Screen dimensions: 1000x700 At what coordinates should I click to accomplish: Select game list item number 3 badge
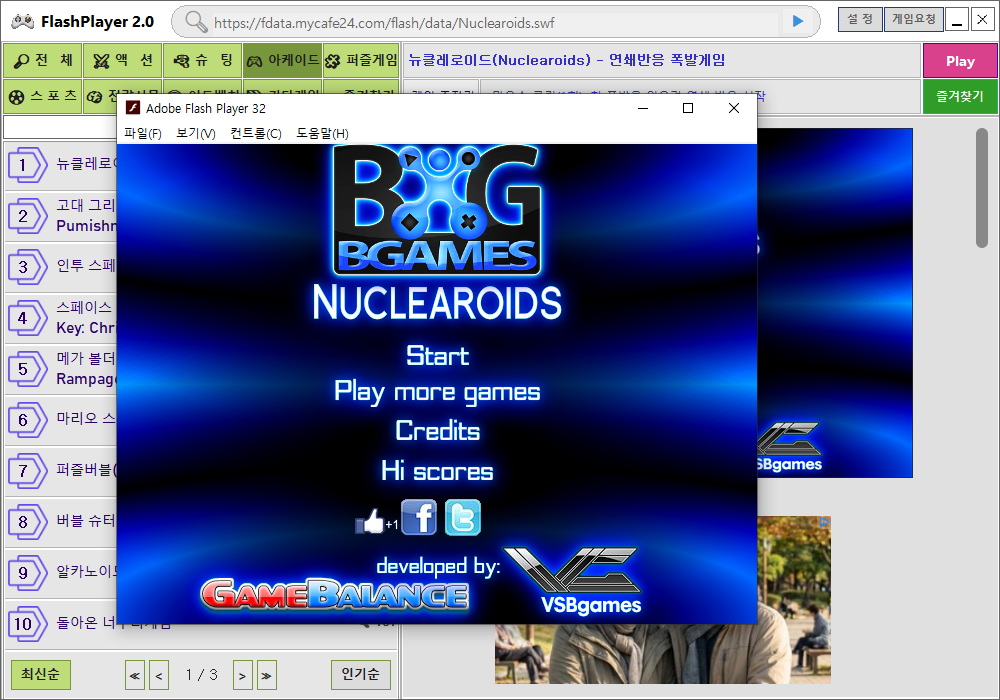(27, 267)
